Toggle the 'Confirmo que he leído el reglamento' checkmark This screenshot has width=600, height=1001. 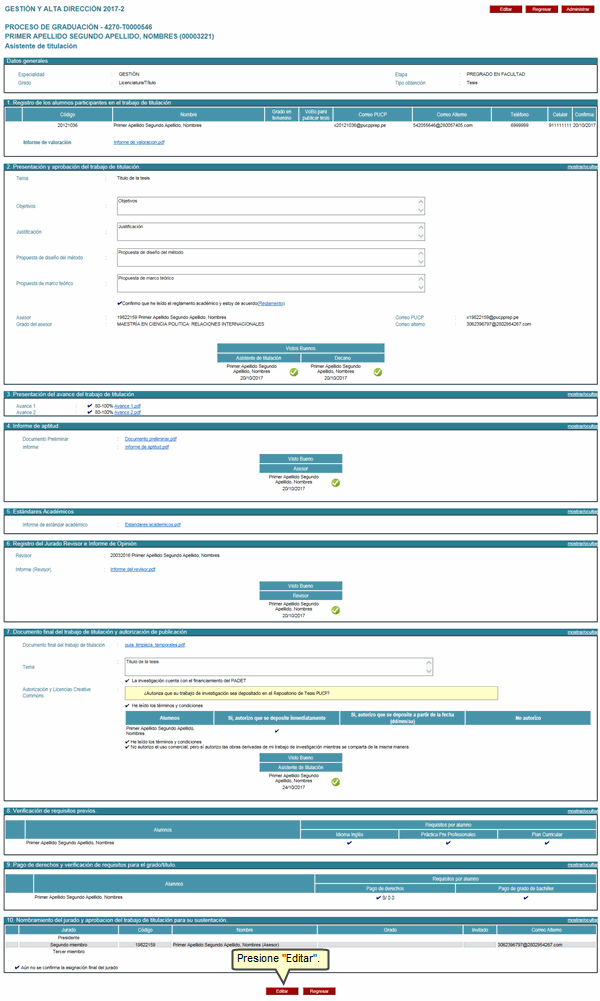click(119, 303)
